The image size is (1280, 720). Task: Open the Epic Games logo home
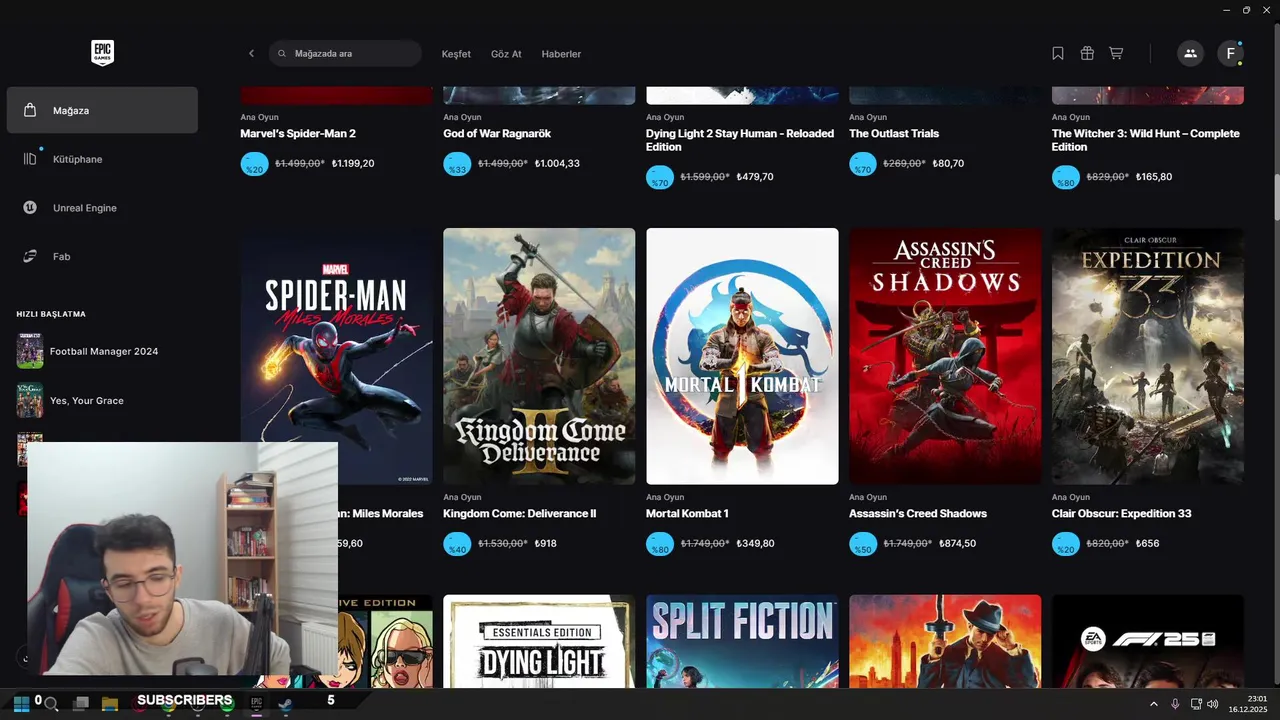pos(102,53)
